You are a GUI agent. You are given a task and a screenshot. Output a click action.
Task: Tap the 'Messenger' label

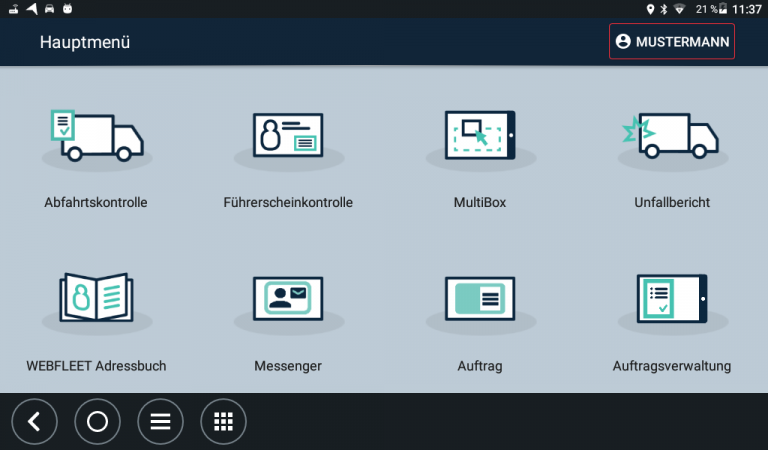[x=288, y=366]
